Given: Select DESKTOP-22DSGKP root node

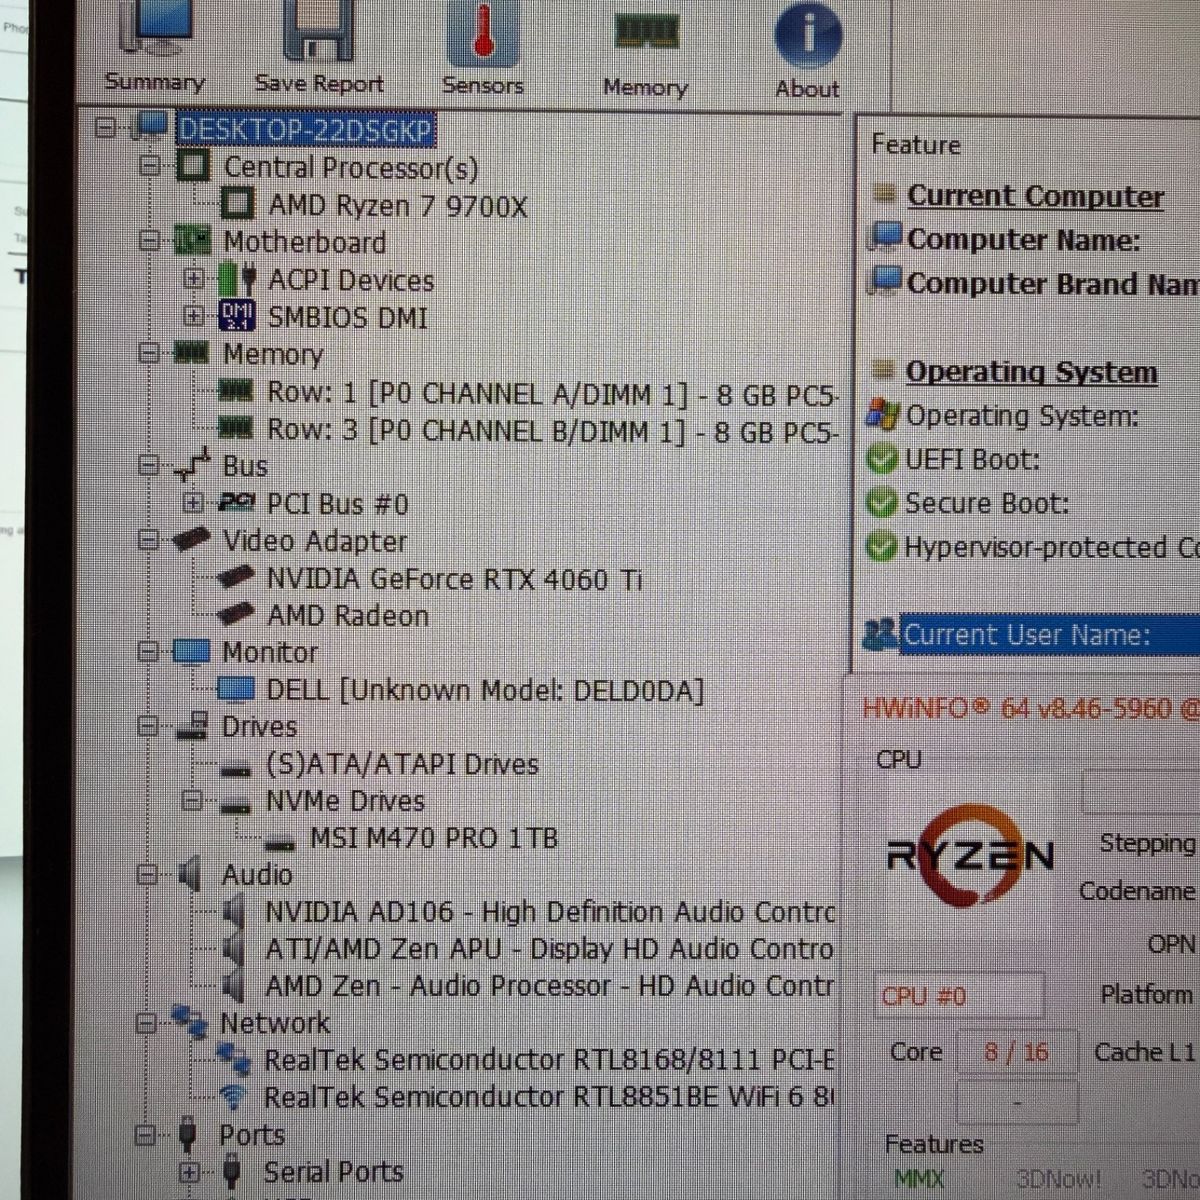Looking at the screenshot, I should pyautogui.click(x=305, y=130).
